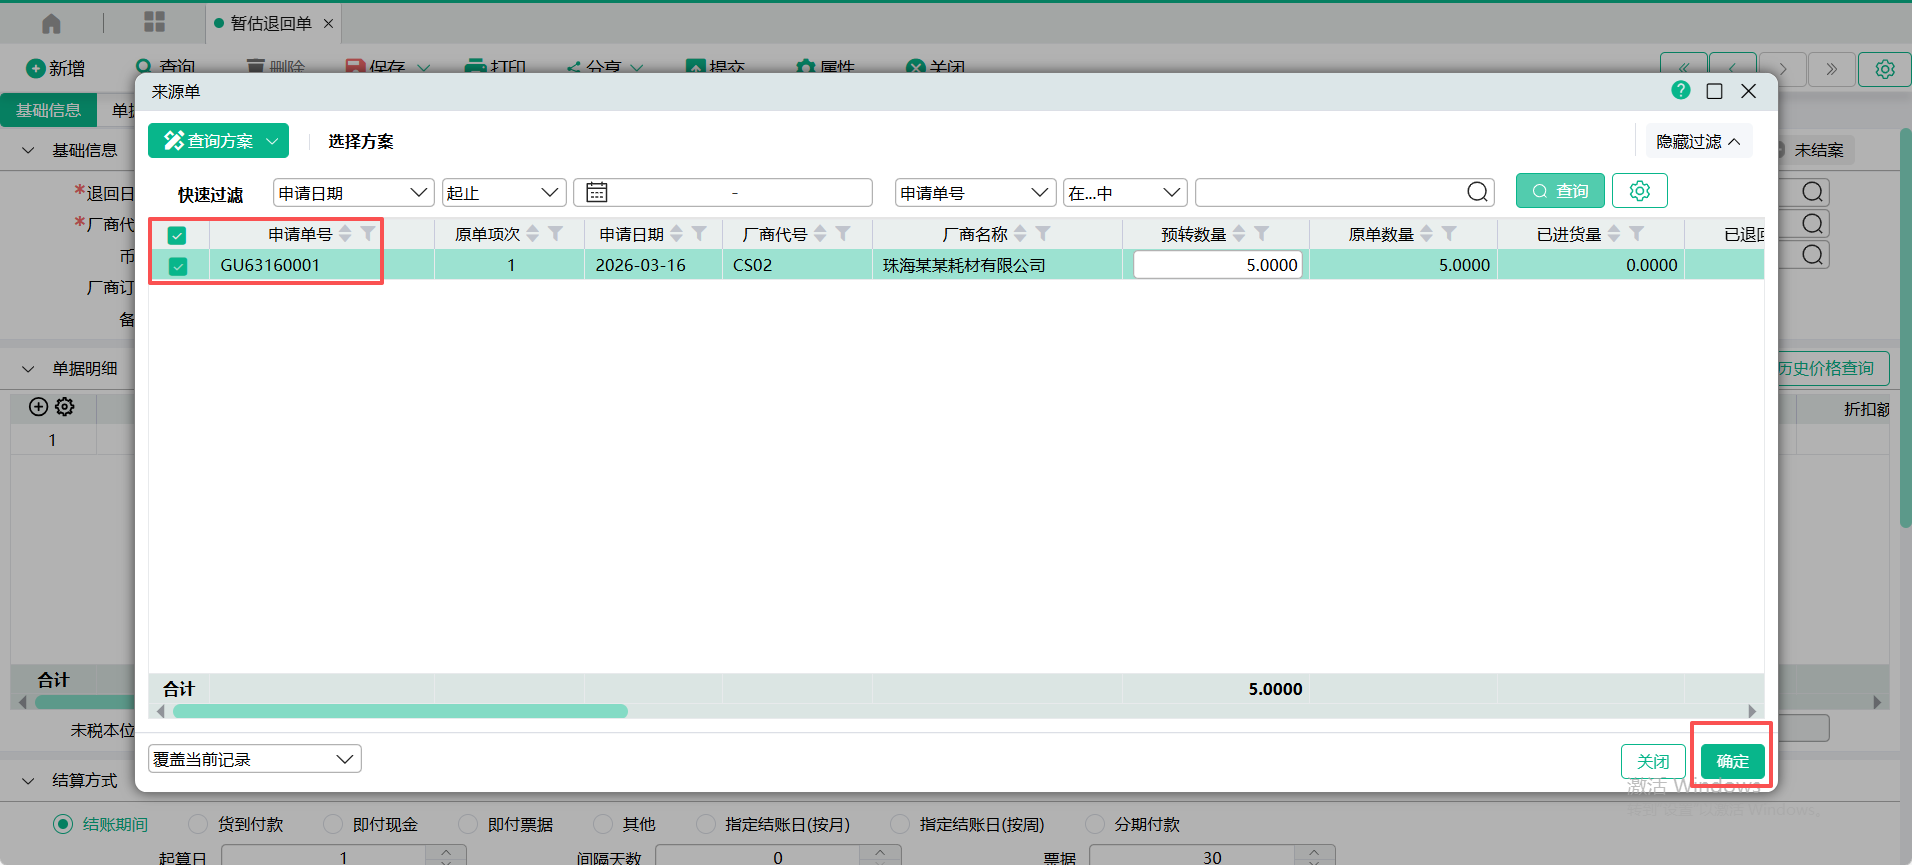Click the help question mark icon
Screen dimensions: 1912x865
[1680, 91]
